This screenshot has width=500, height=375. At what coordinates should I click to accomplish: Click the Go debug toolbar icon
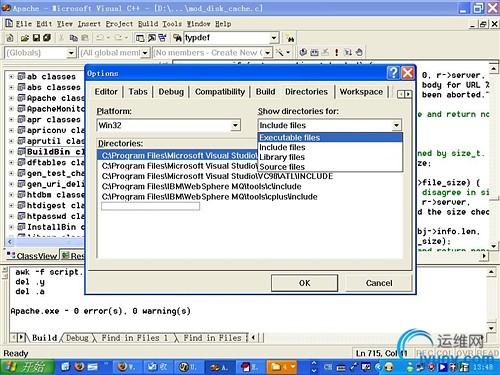[348, 52]
